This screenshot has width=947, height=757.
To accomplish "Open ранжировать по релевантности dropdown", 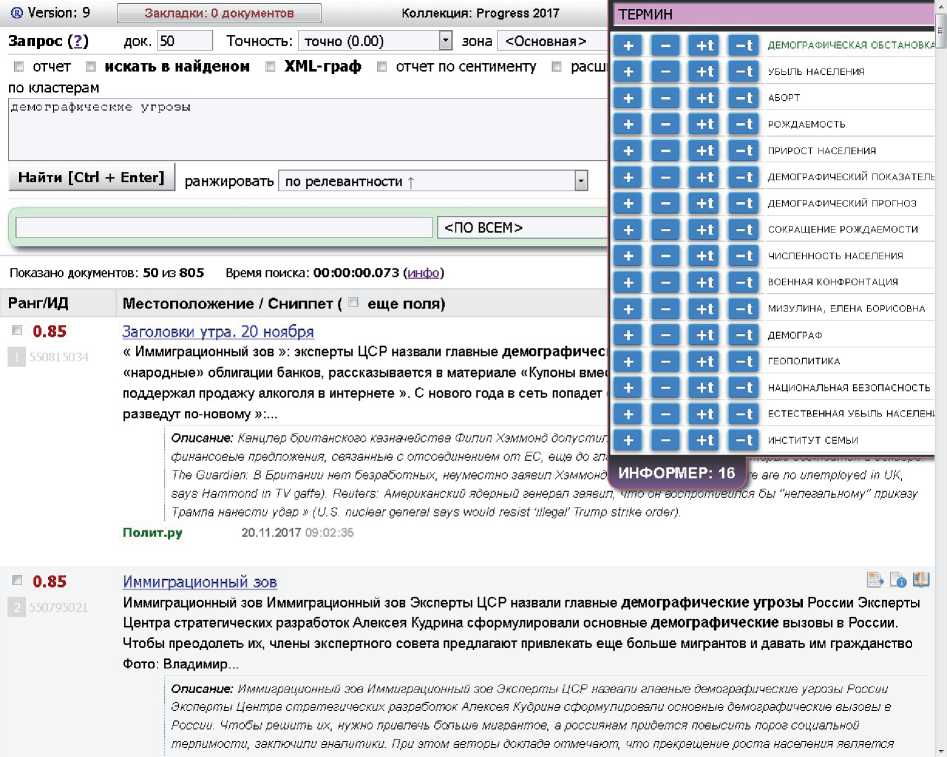I will coord(433,181).
